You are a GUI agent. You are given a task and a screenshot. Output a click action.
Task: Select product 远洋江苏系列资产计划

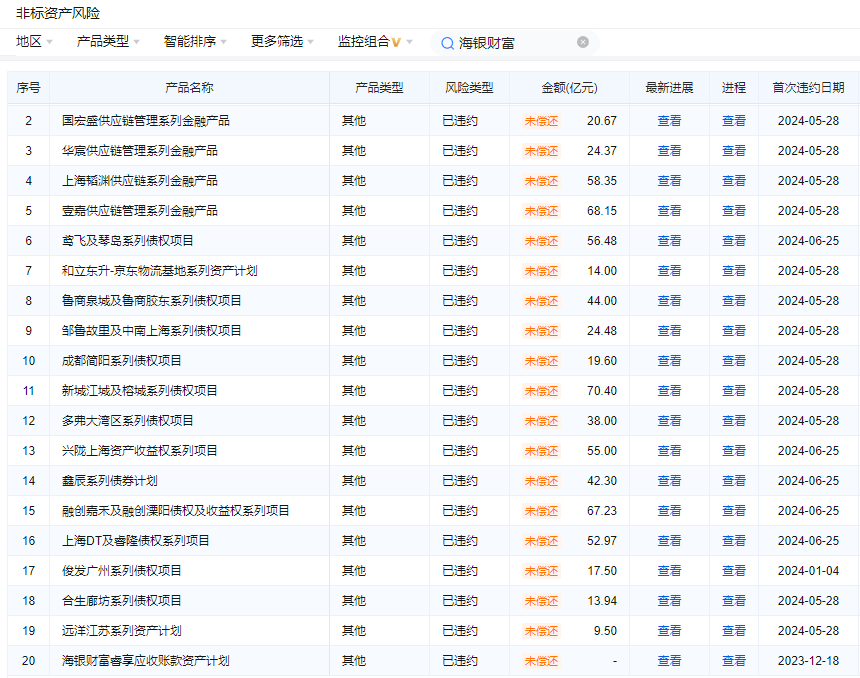coord(121,631)
